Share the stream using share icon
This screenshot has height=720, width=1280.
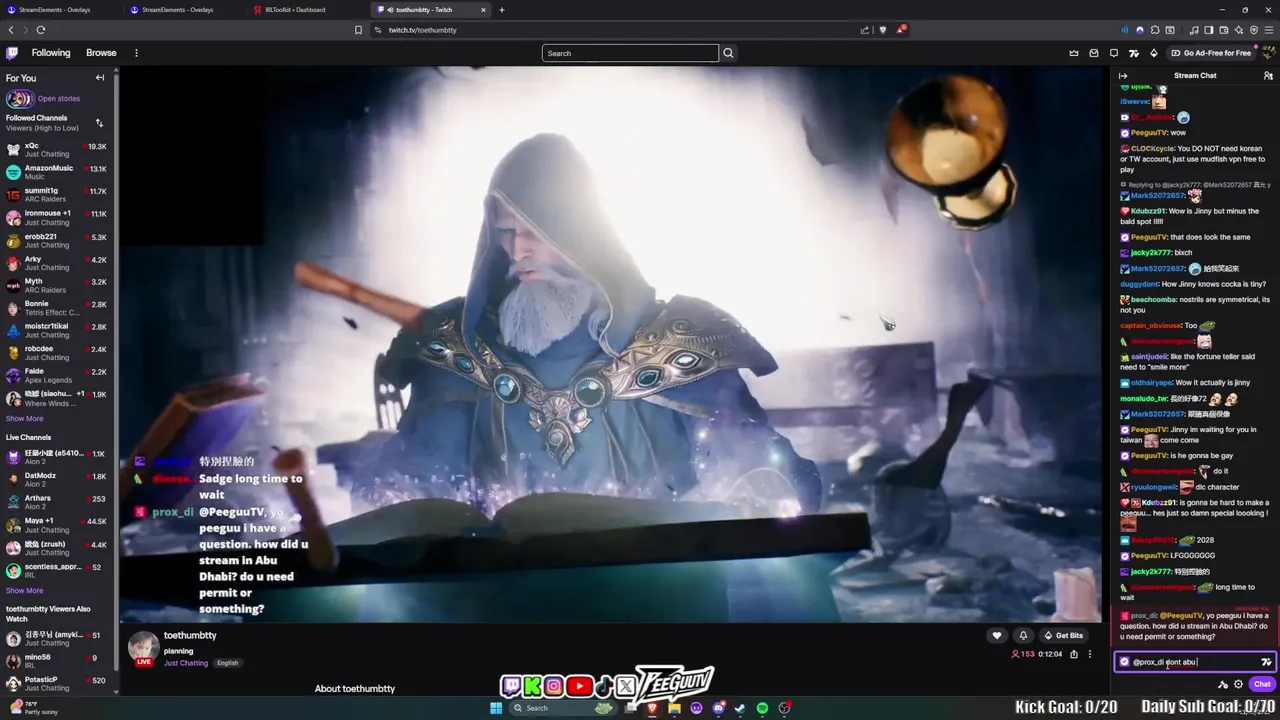(1074, 655)
